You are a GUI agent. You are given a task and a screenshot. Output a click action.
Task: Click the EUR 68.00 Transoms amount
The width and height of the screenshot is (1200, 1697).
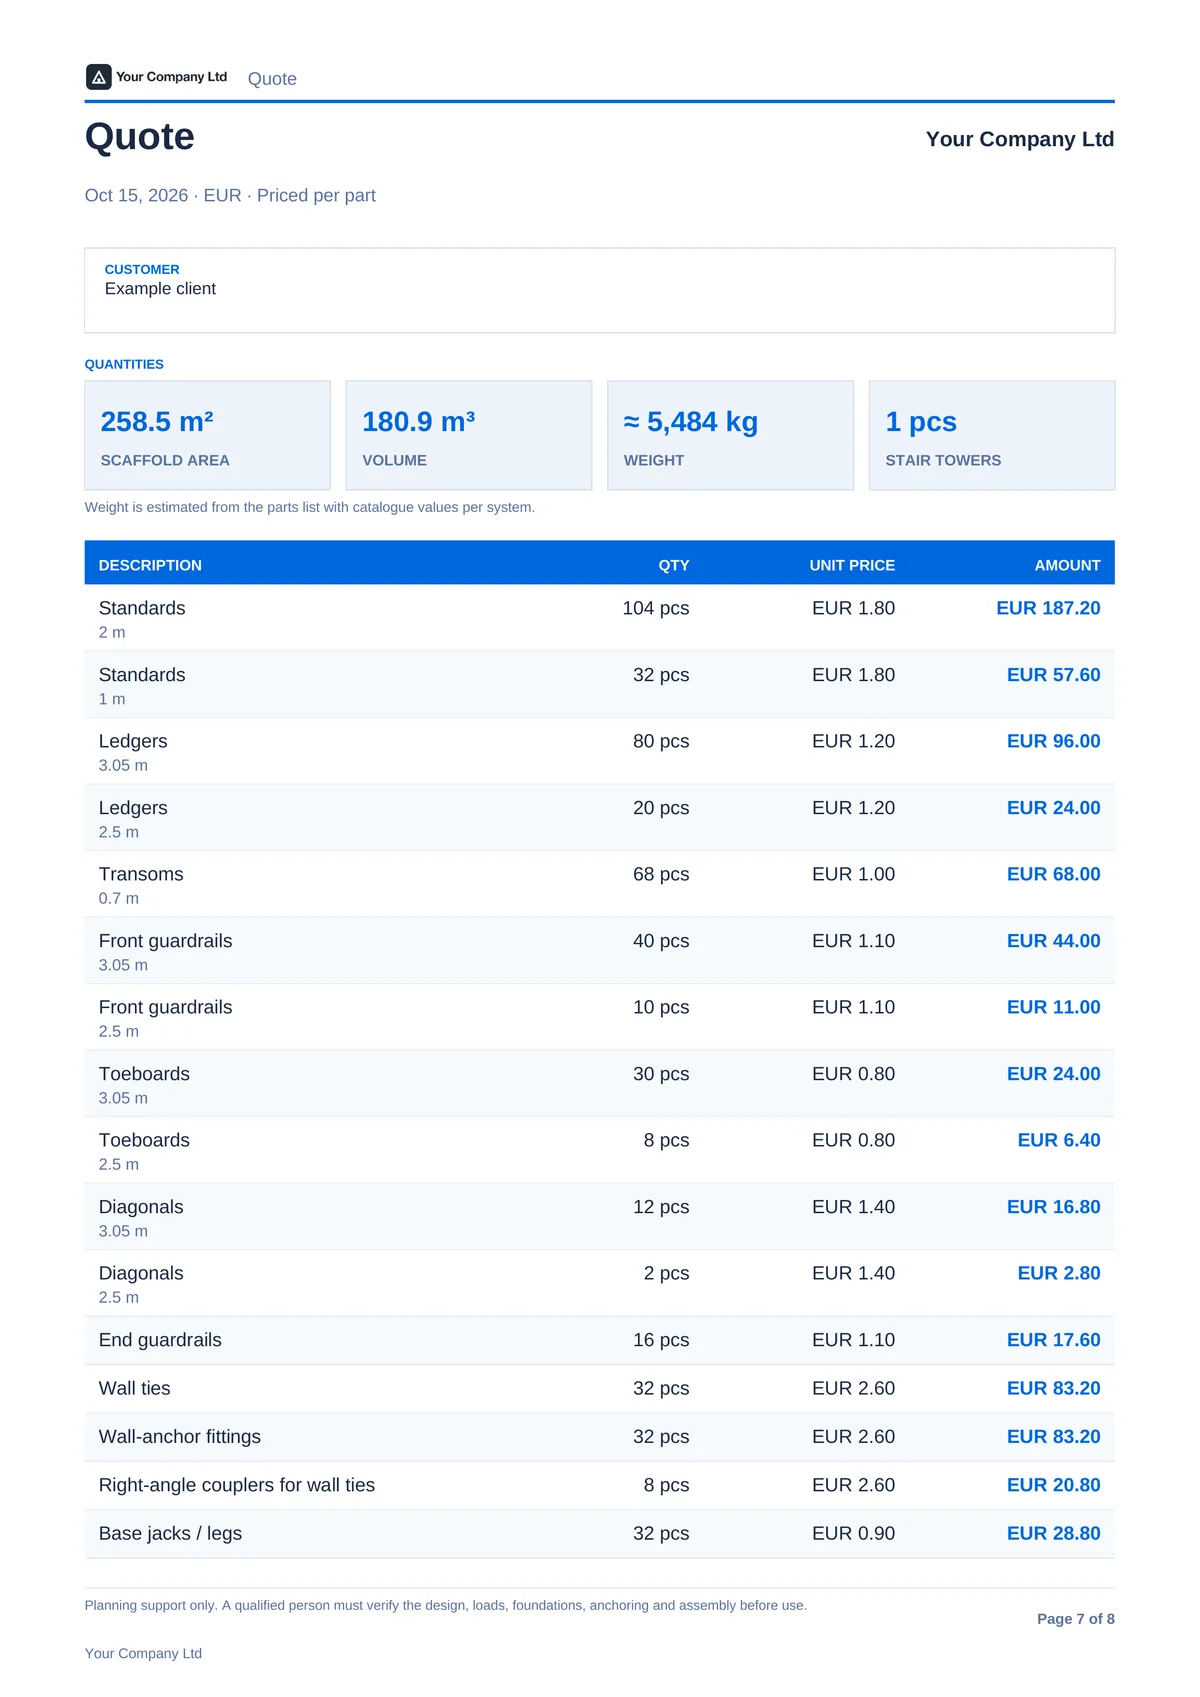coord(1053,874)
